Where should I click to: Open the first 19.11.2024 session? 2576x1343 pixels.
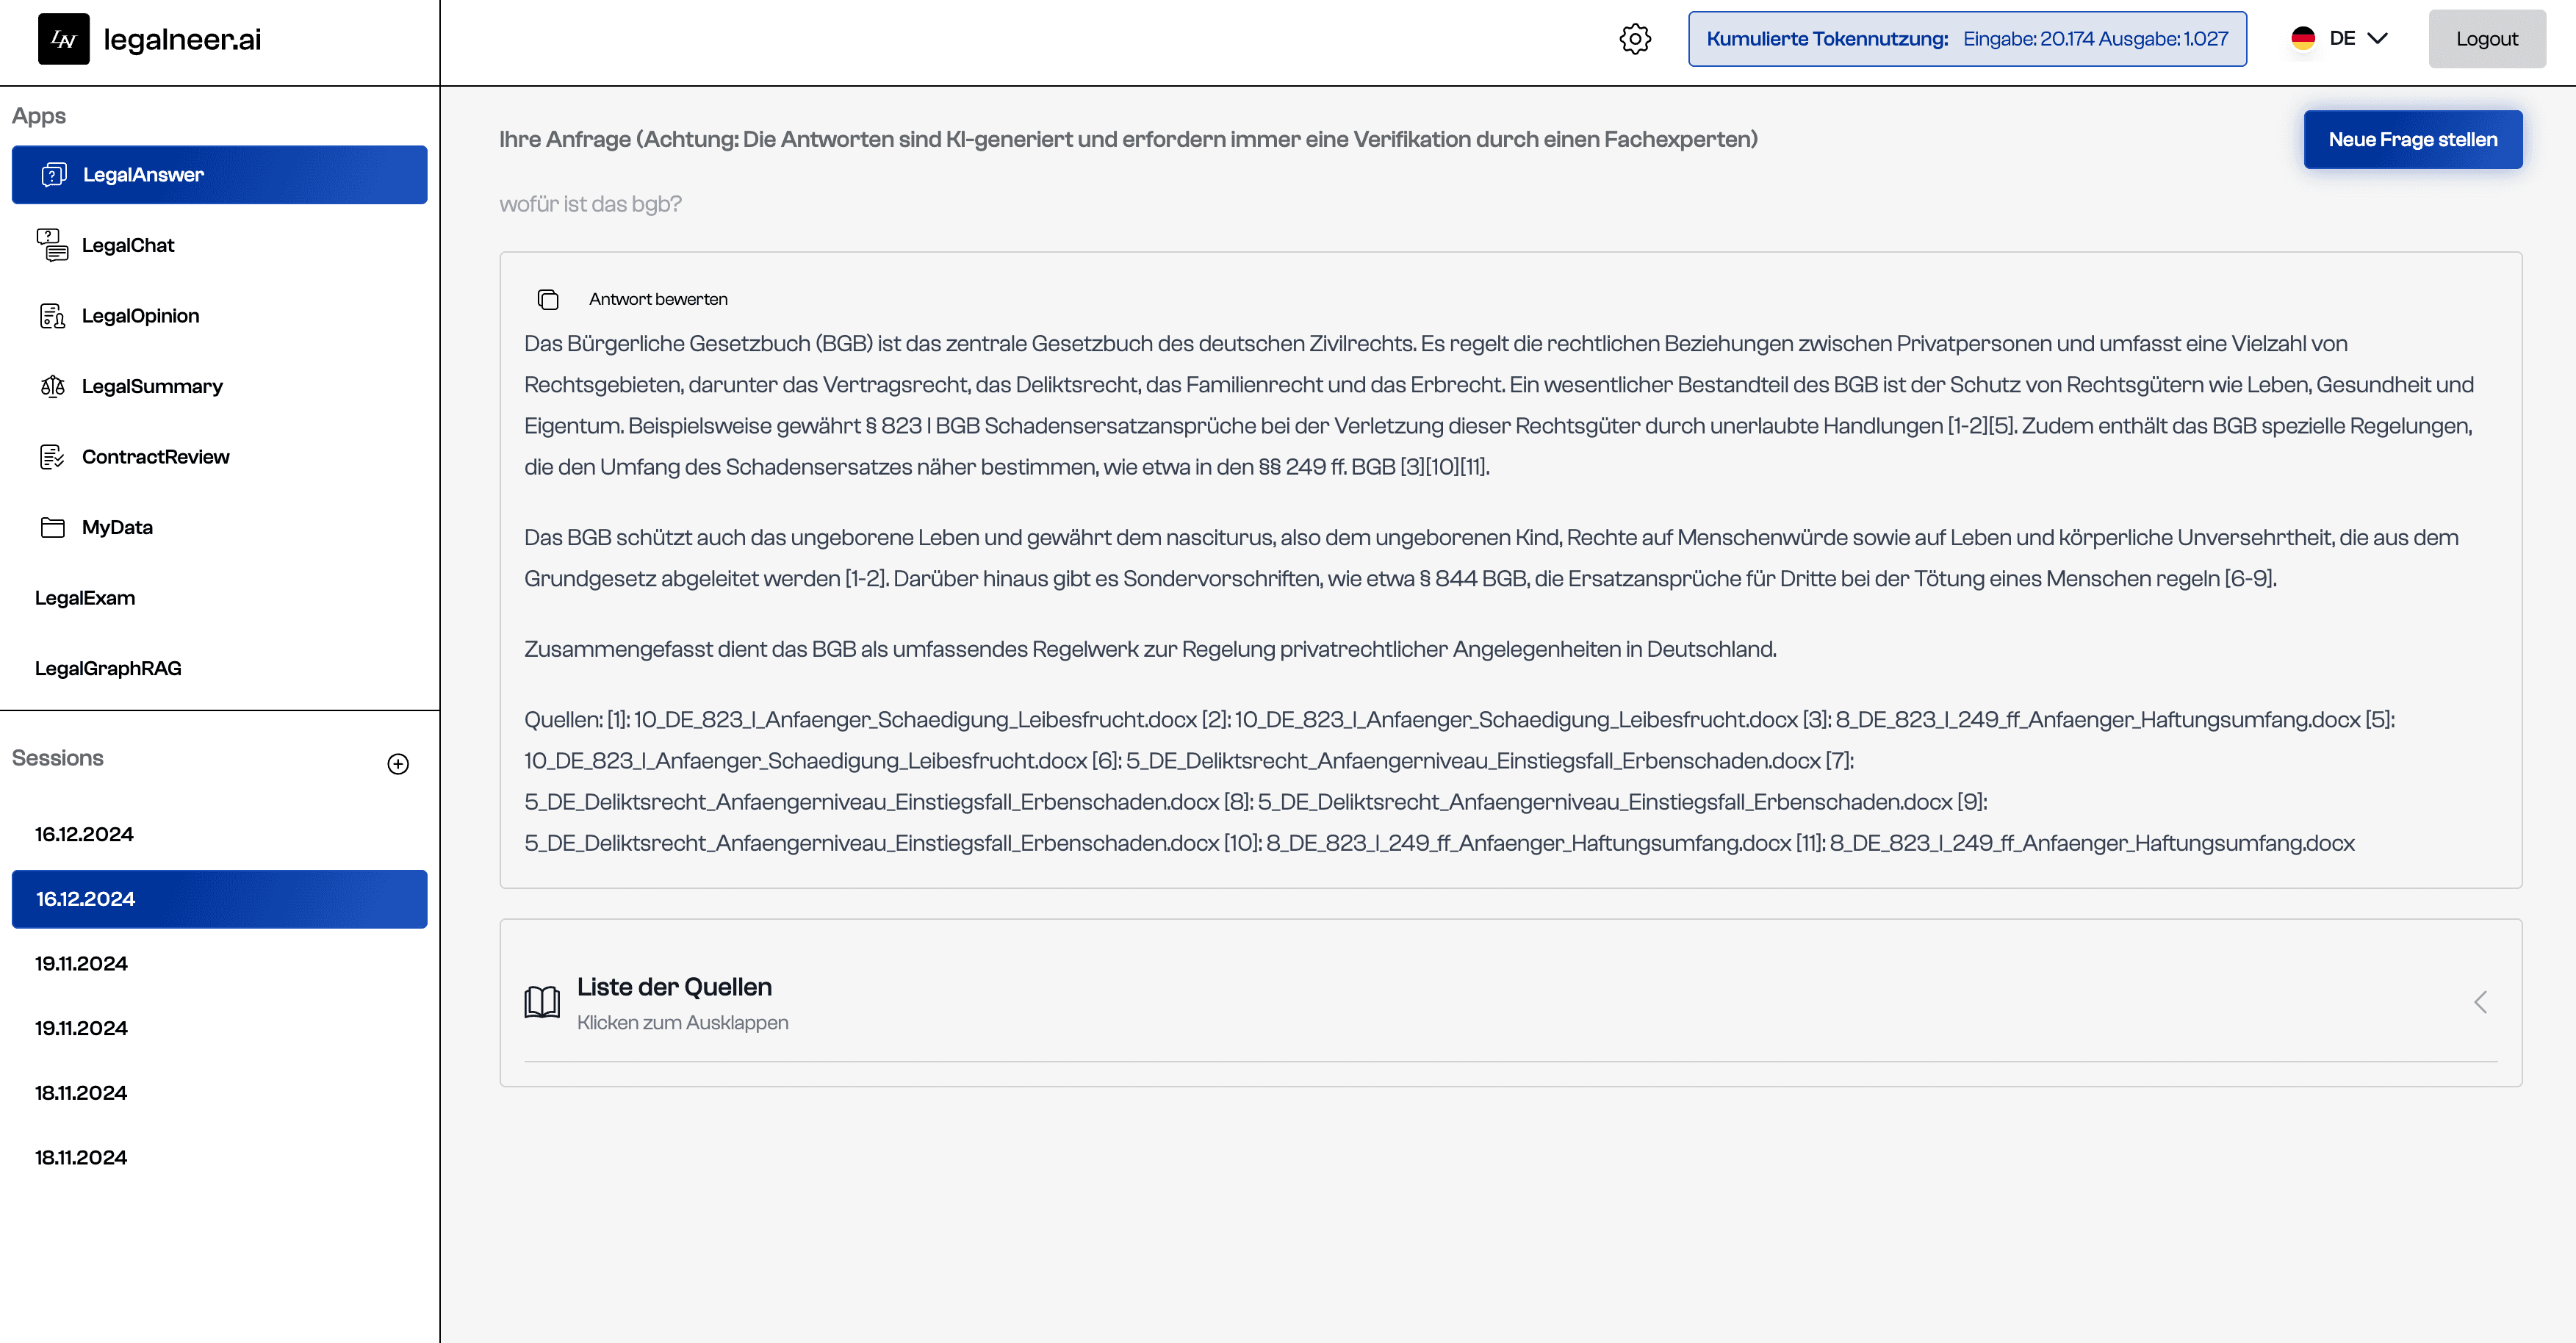(x=81, y=964)
